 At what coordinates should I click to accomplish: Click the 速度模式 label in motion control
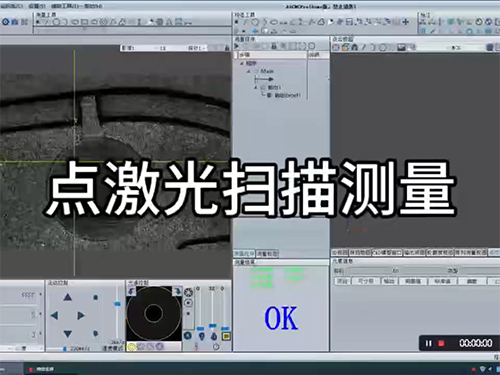point(112,348)
